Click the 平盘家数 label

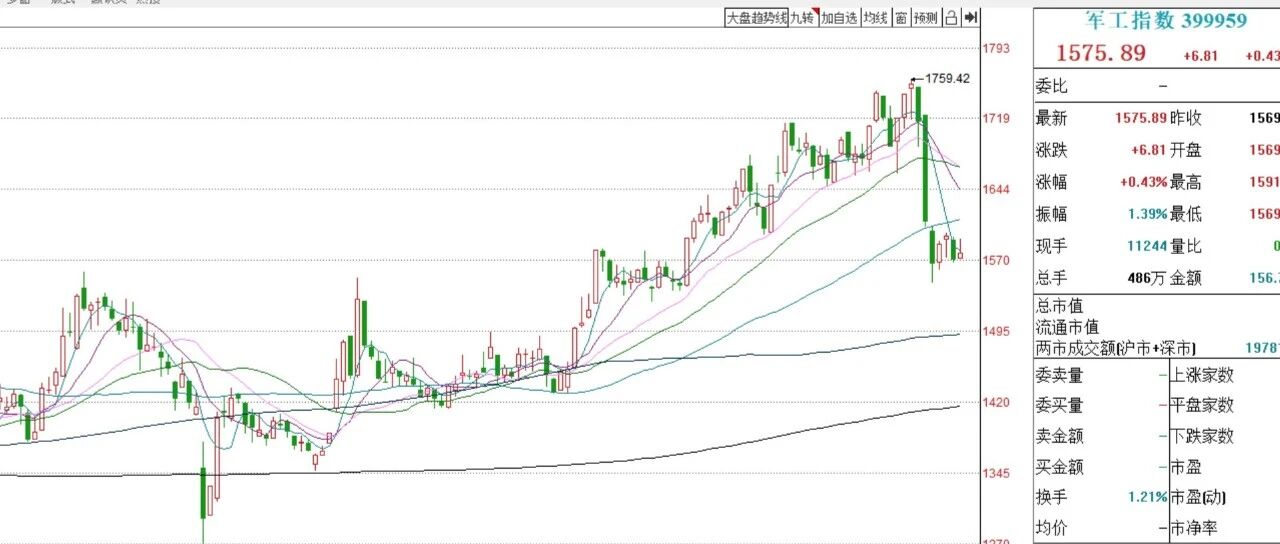click(x=1202, y=406)
